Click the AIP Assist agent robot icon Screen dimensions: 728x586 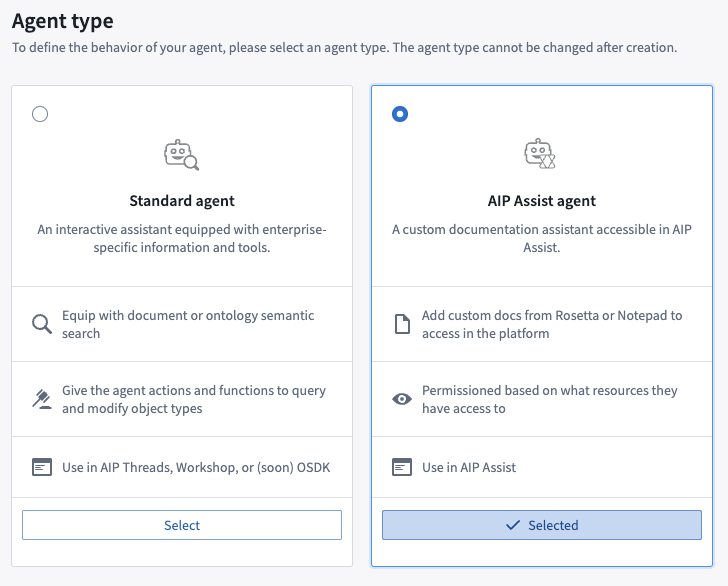point(540,154)
